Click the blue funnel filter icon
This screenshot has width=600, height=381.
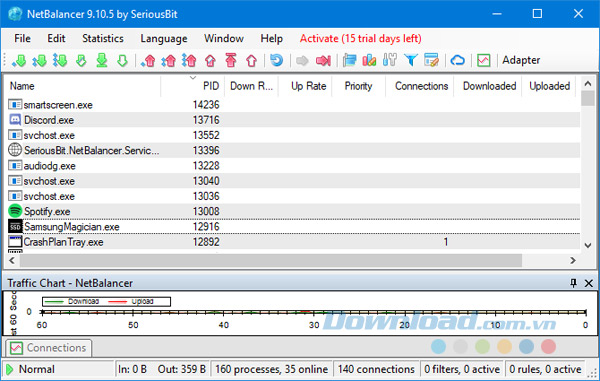(x=411, y=60)
